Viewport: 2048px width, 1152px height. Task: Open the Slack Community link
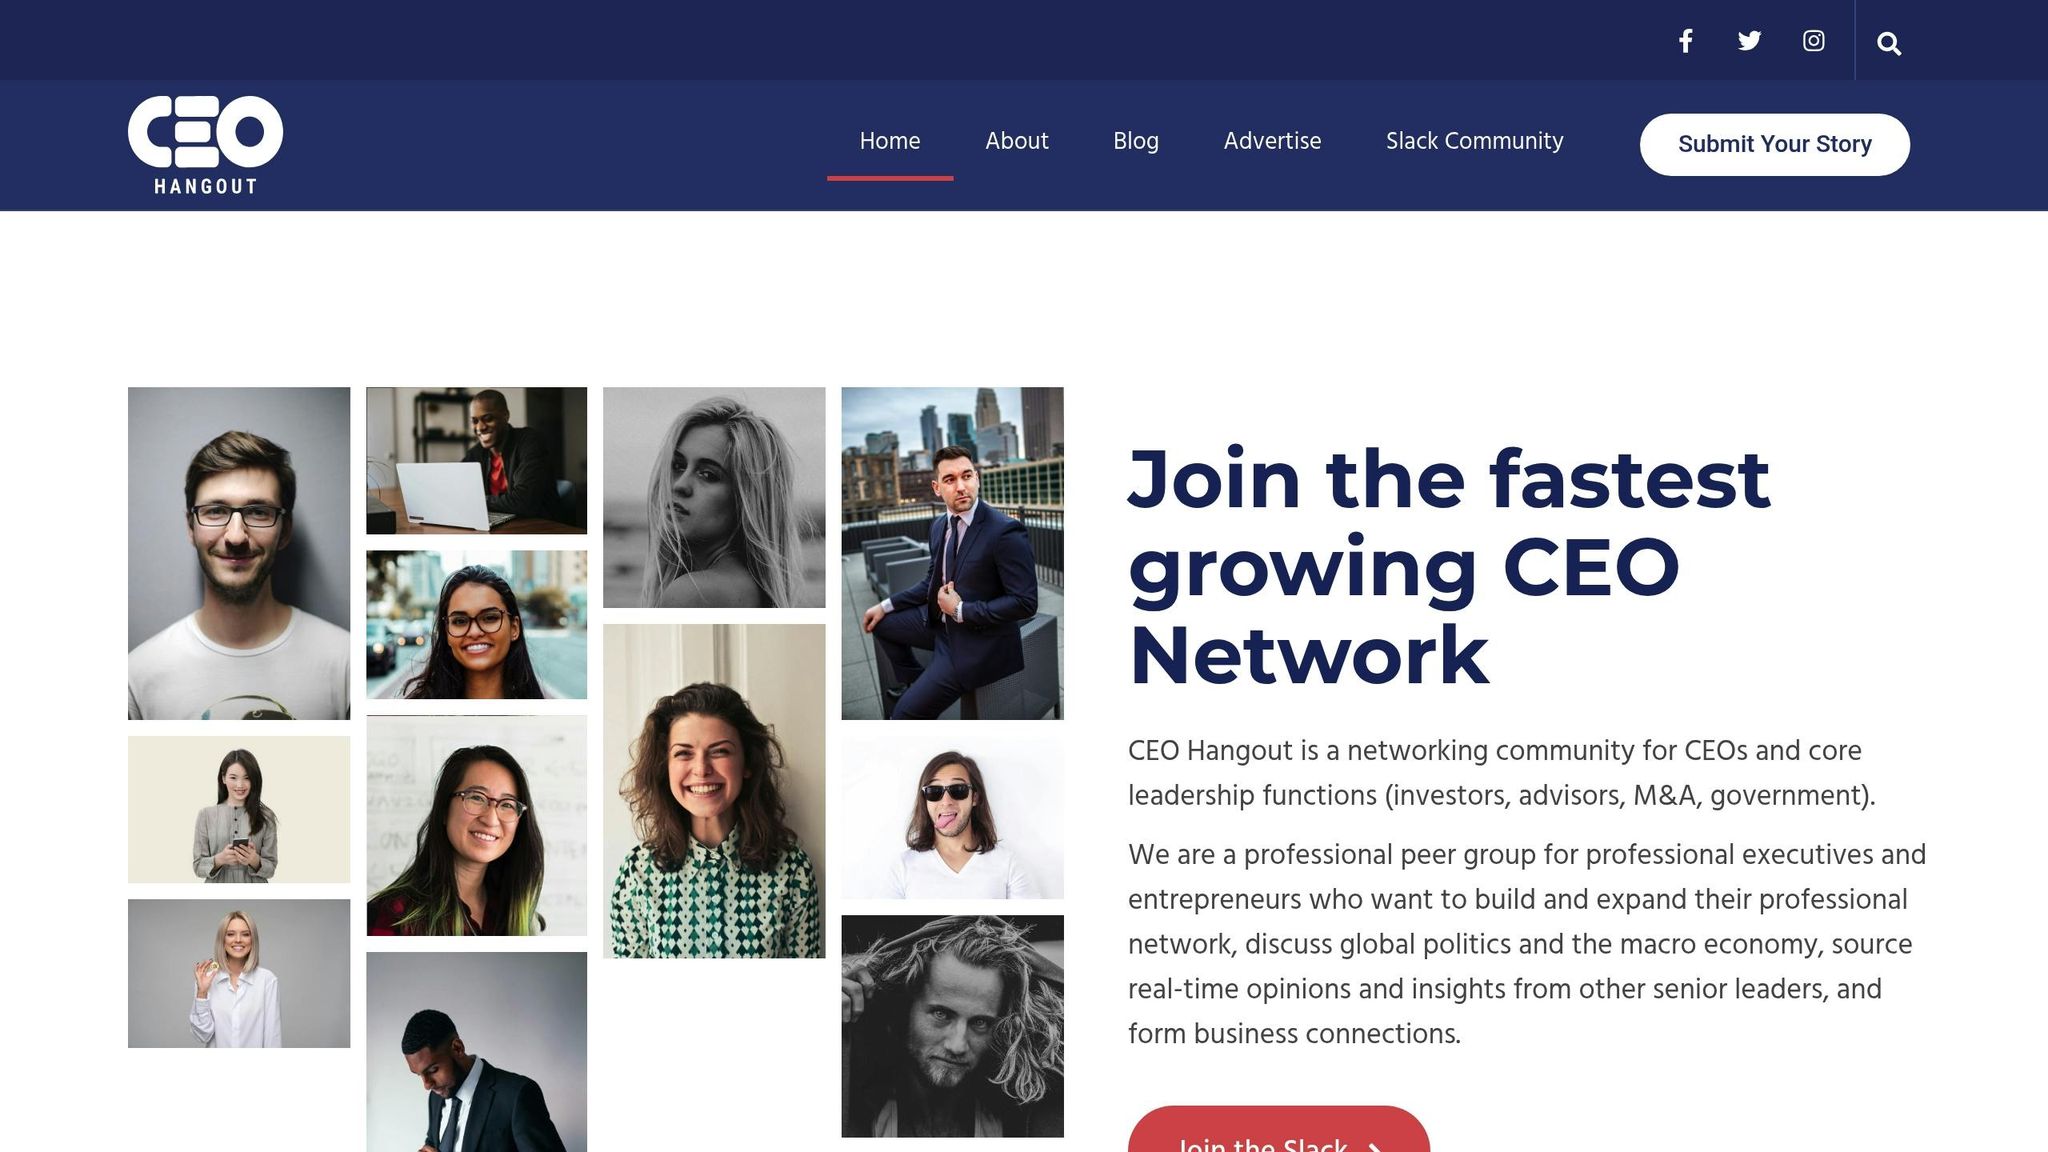1474,142
